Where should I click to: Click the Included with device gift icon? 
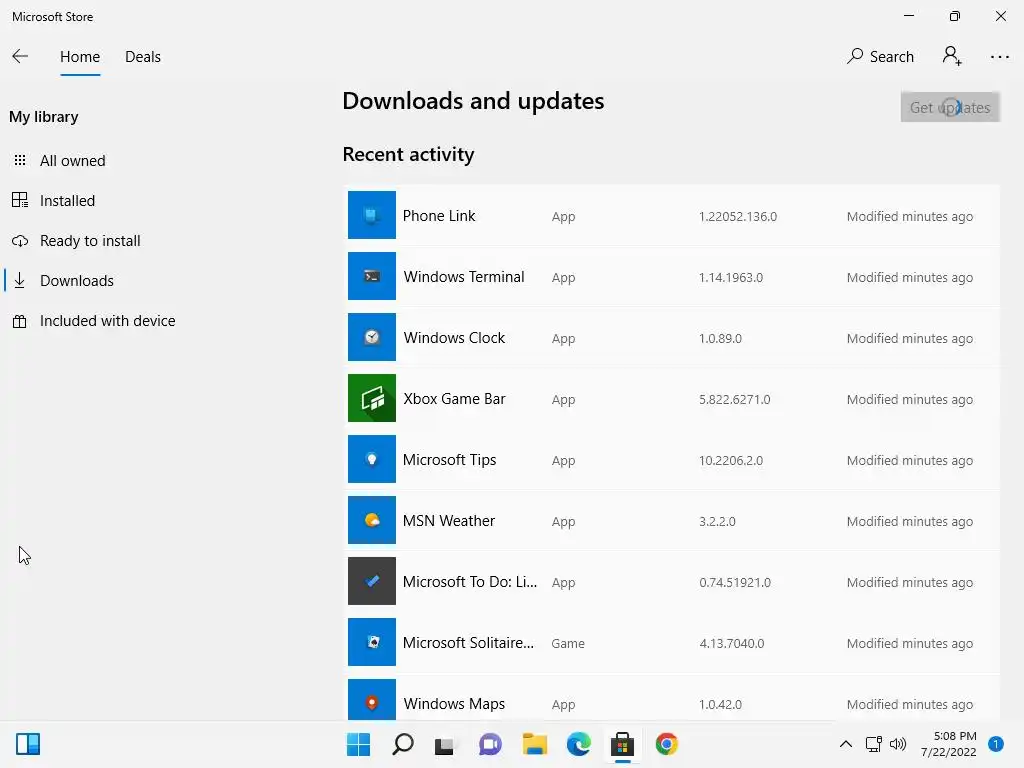[x=20, y=321]
